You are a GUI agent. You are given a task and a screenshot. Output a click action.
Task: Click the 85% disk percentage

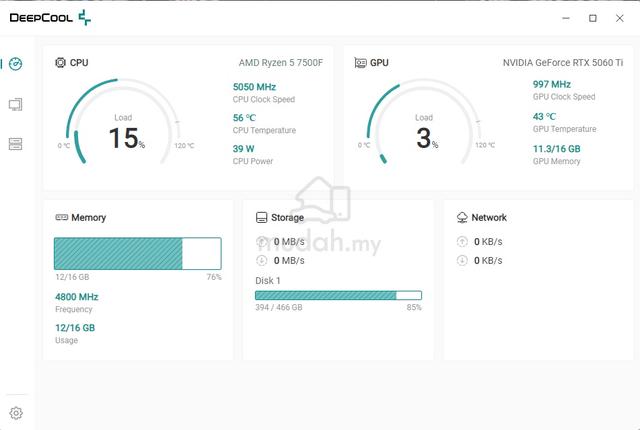[414, 307]
